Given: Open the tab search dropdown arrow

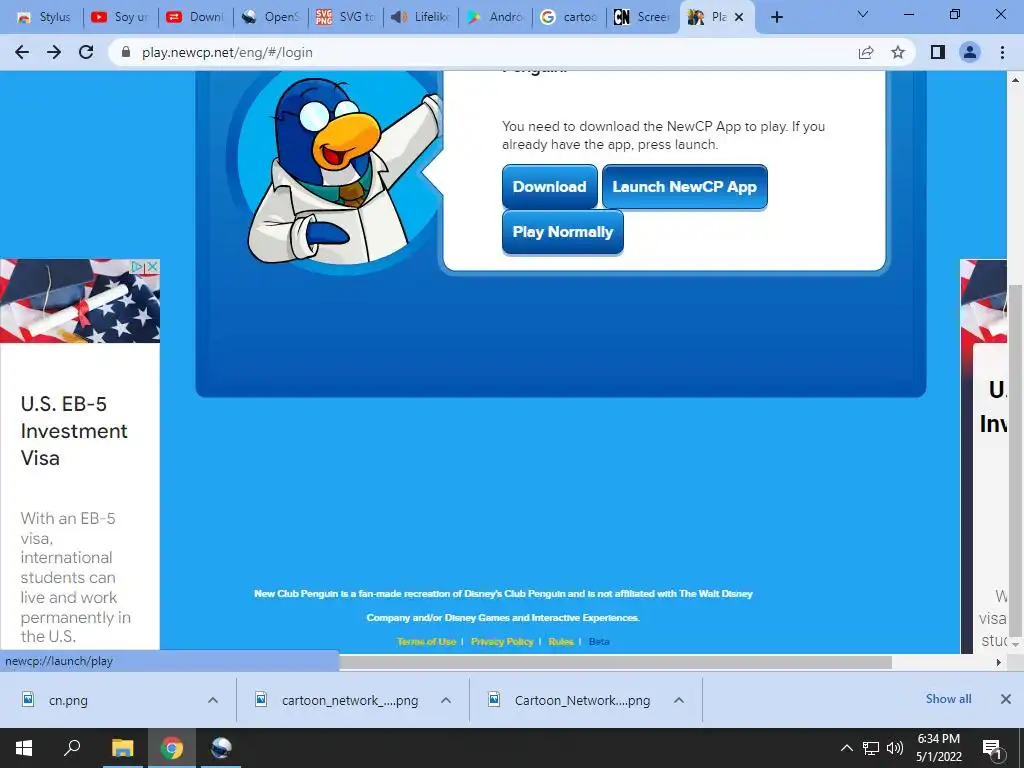Looking at the screenshot, I should click(863, 14).
